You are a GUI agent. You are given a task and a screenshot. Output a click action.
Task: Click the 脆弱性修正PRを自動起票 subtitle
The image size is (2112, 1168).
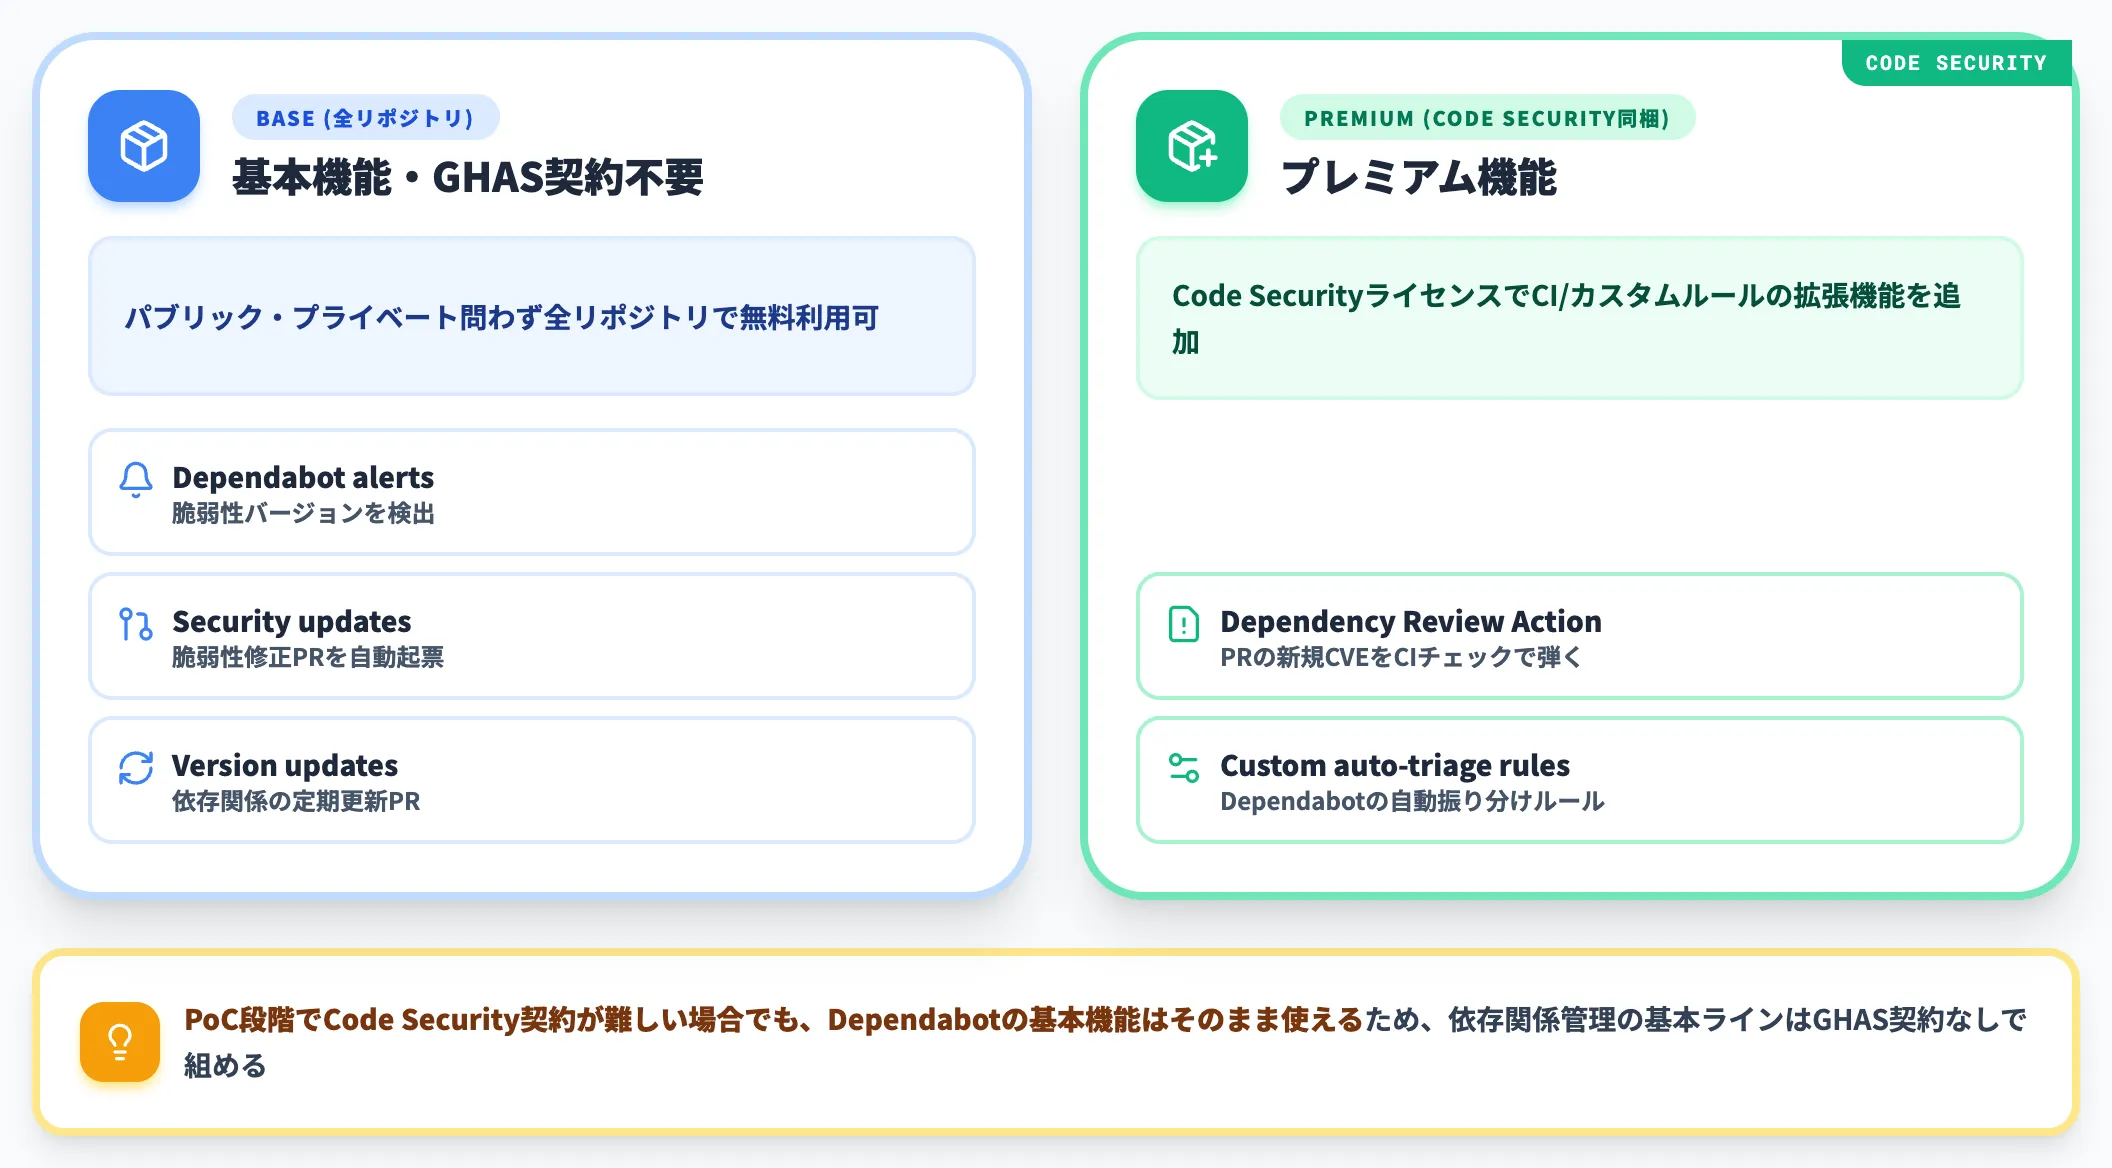click(x=308, y=657)
